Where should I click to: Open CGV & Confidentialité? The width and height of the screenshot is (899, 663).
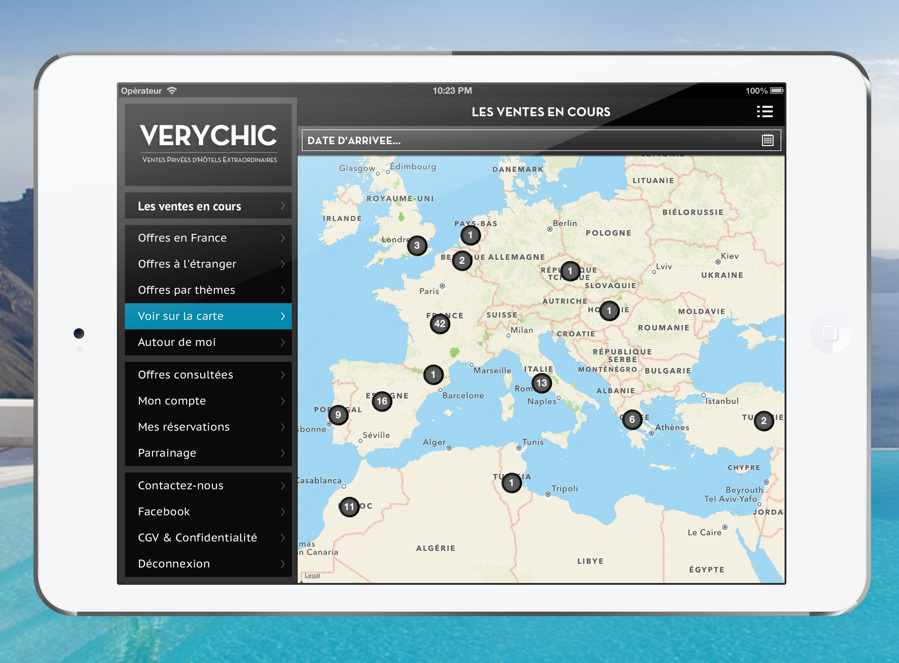point(208,537)
